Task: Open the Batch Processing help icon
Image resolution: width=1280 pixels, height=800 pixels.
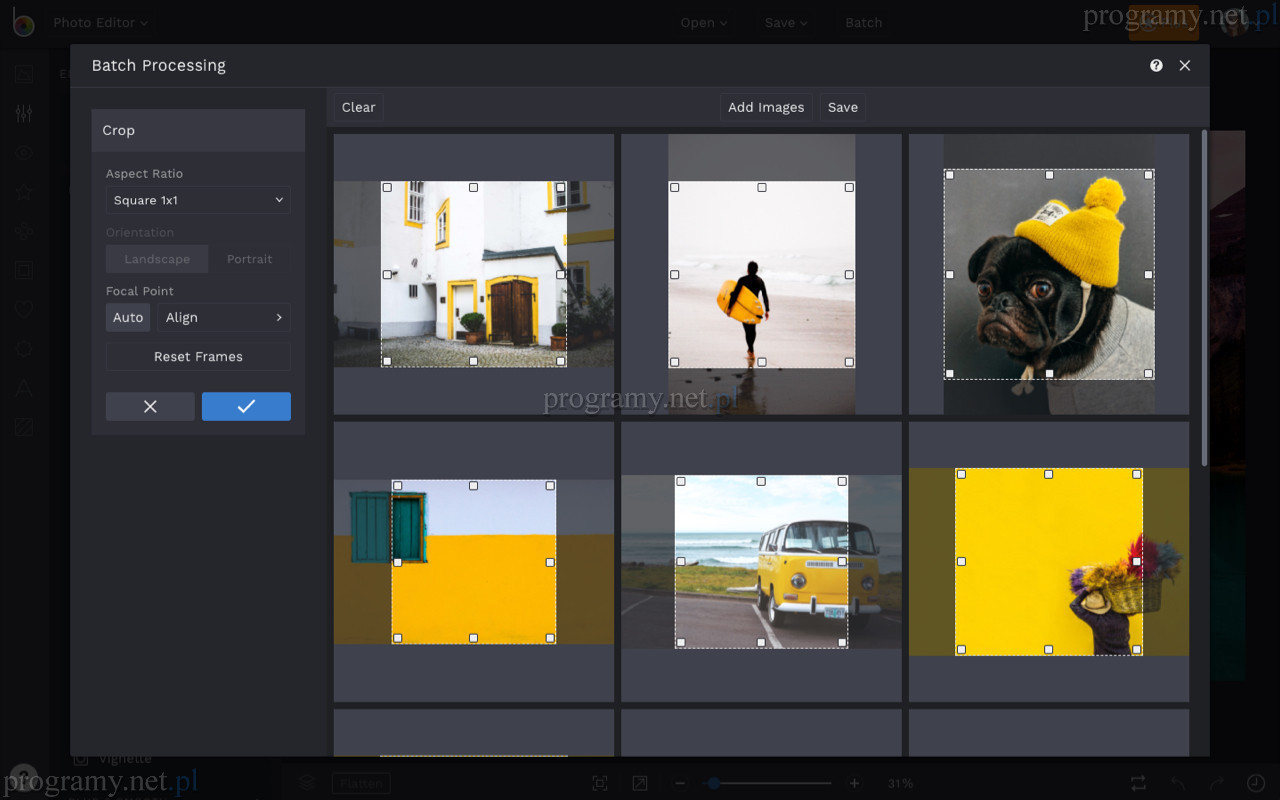Action: click(x=1156, y=65)
